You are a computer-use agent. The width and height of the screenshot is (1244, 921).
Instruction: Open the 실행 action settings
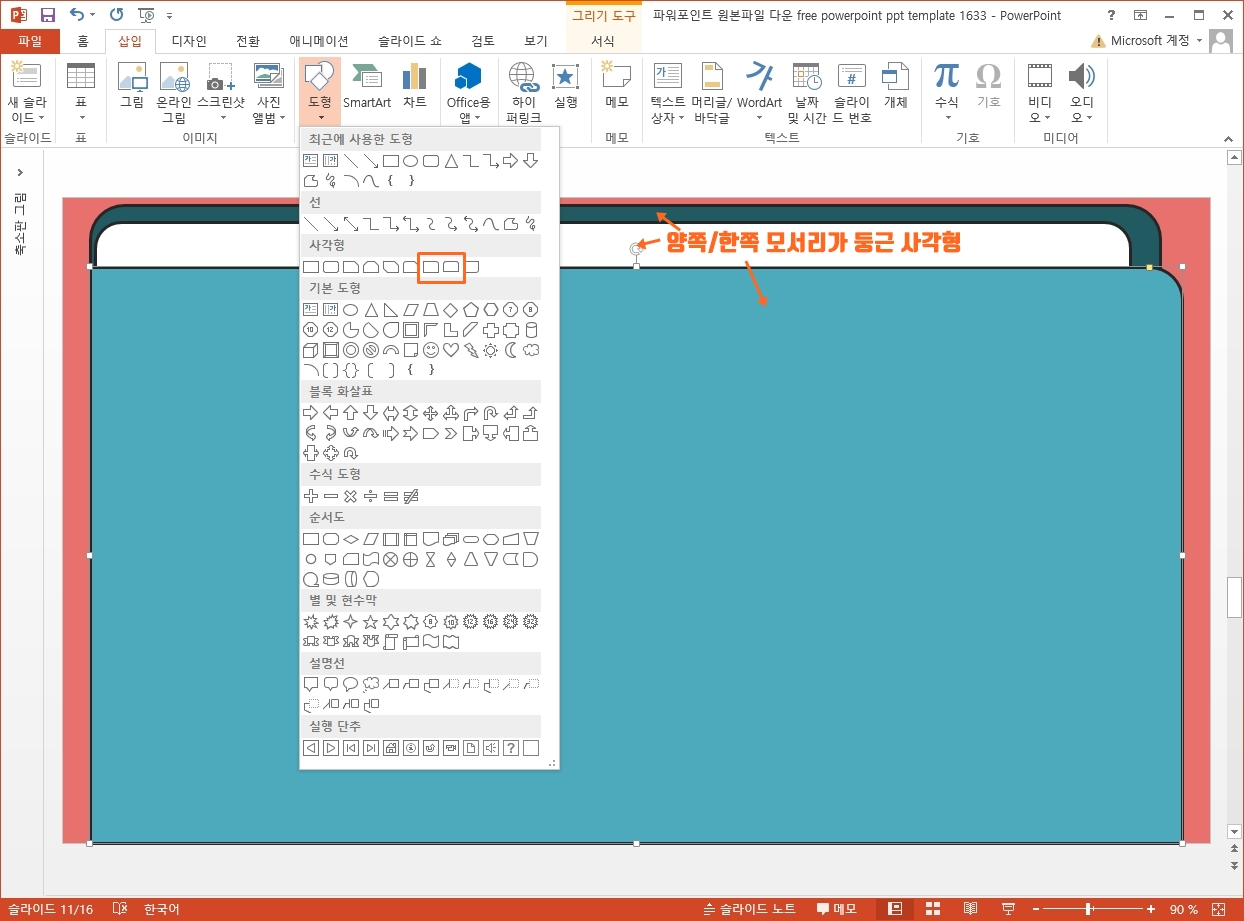(566, 85)
